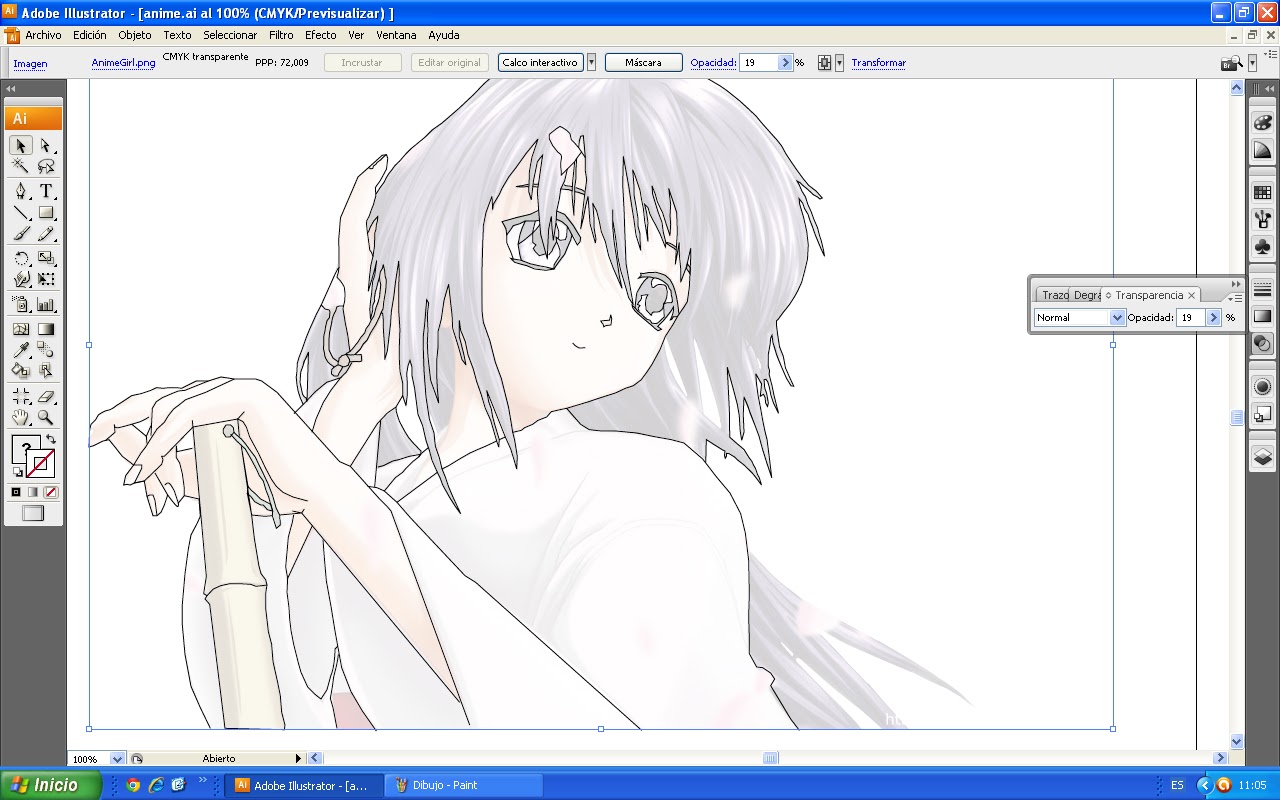
Task: Open Transparencia panel options menu
Action: (x=1237, y=297)
